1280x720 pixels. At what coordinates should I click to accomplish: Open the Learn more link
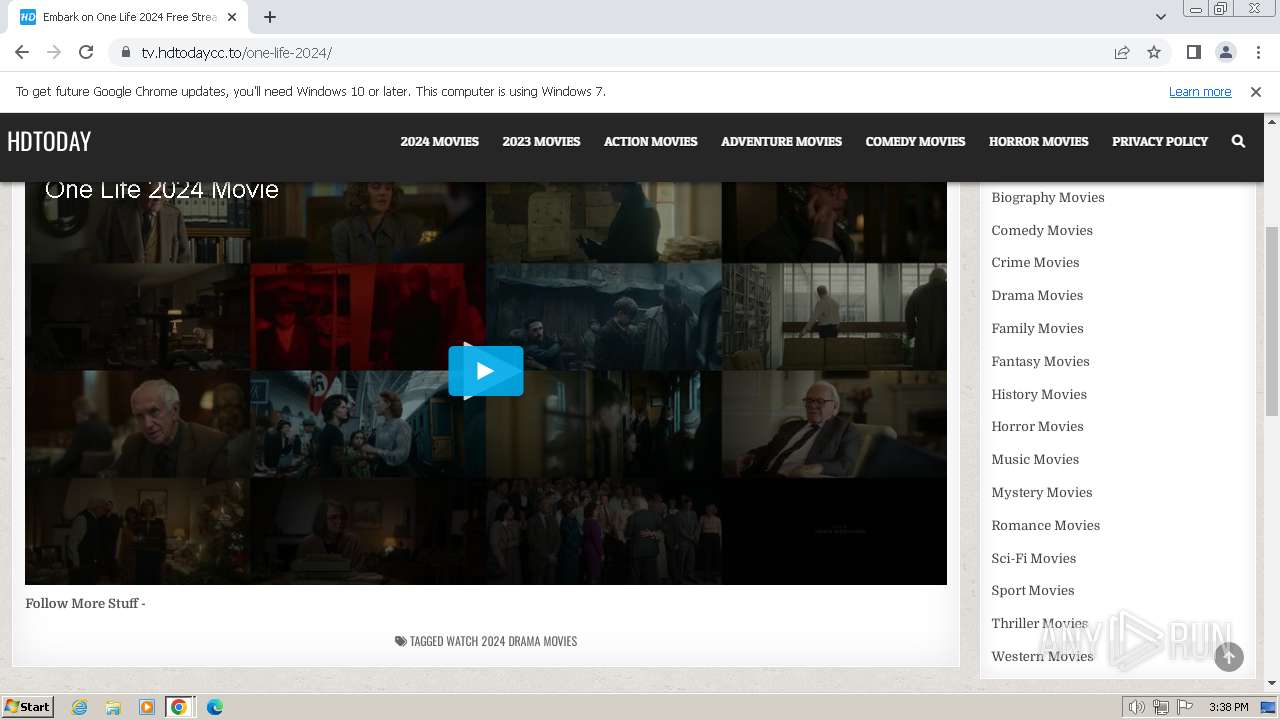click(x=1200, y=91)
